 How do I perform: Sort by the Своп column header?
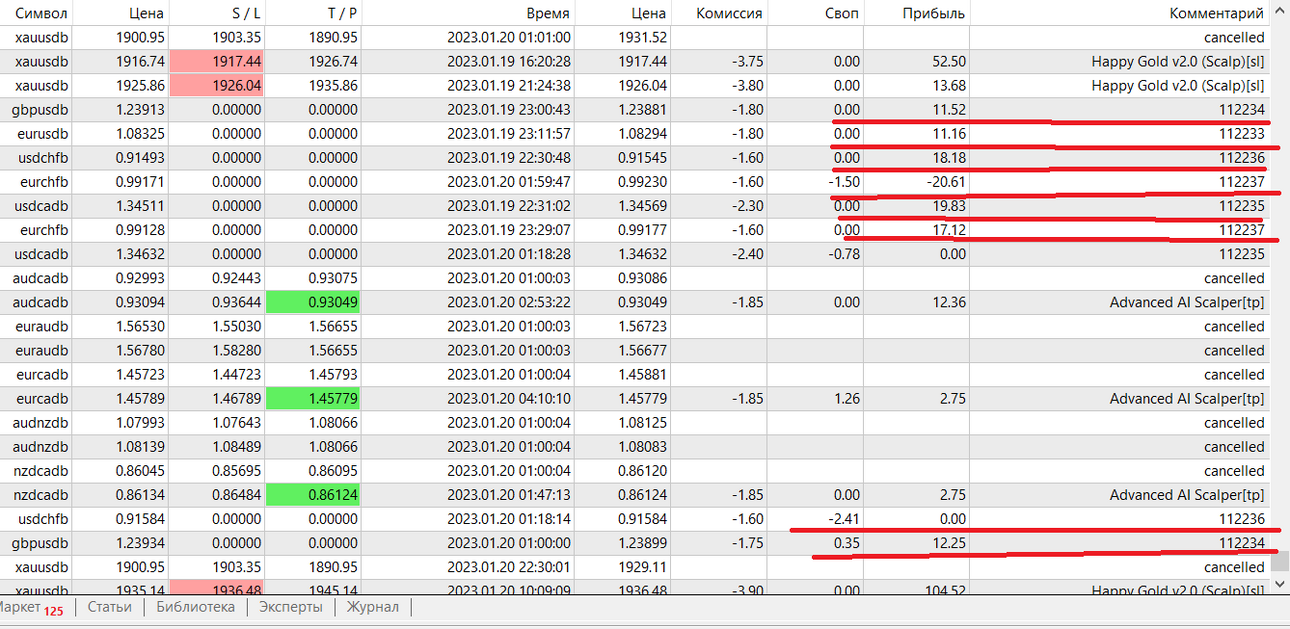(843, 13)
